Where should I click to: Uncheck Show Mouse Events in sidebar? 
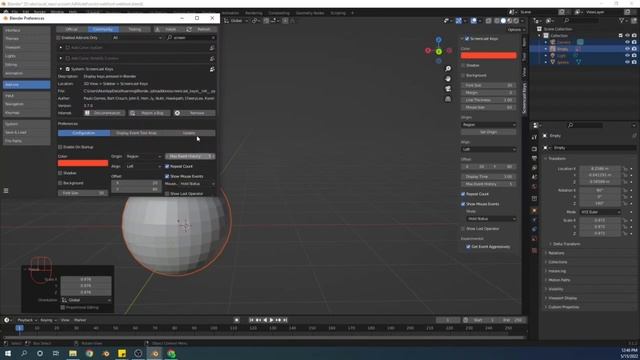click(463, 204)
